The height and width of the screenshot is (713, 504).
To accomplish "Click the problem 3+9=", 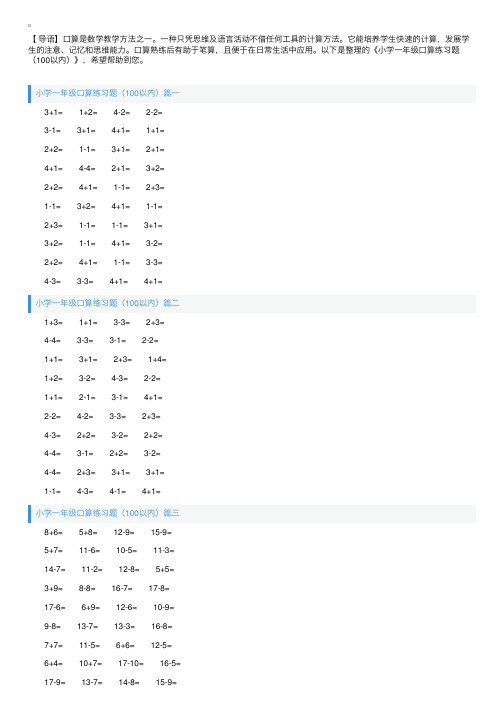I will [x=53, y=588].
